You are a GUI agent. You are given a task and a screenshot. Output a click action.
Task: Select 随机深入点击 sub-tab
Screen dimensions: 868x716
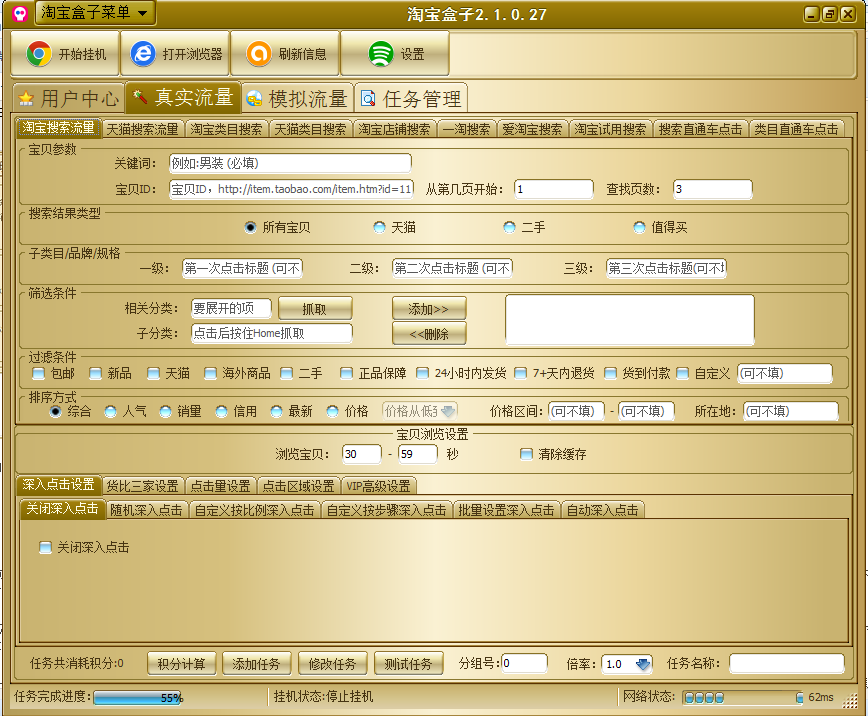click(x=146, y=510)
